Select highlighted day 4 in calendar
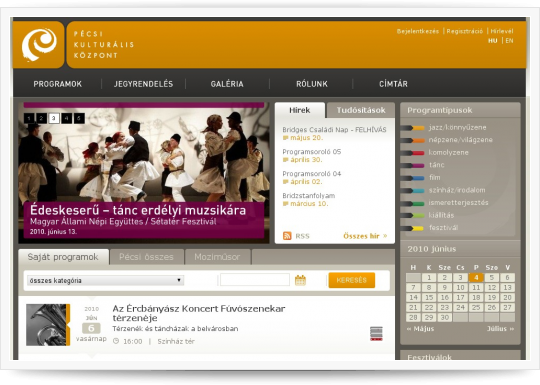This screenshot has height=385, width=540. tap(476, 278)
